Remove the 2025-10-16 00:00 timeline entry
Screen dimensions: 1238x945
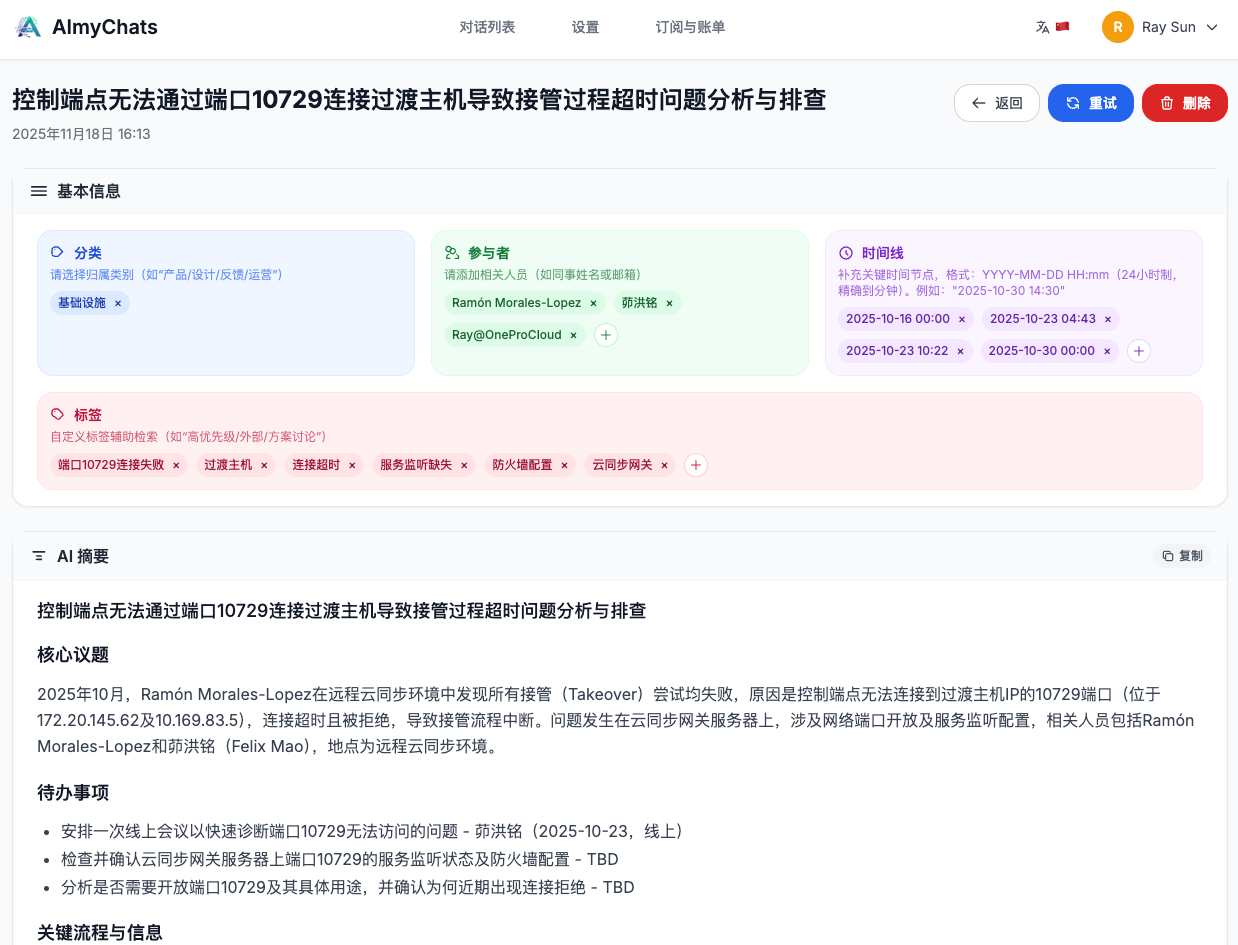click(x=961, y=318)
